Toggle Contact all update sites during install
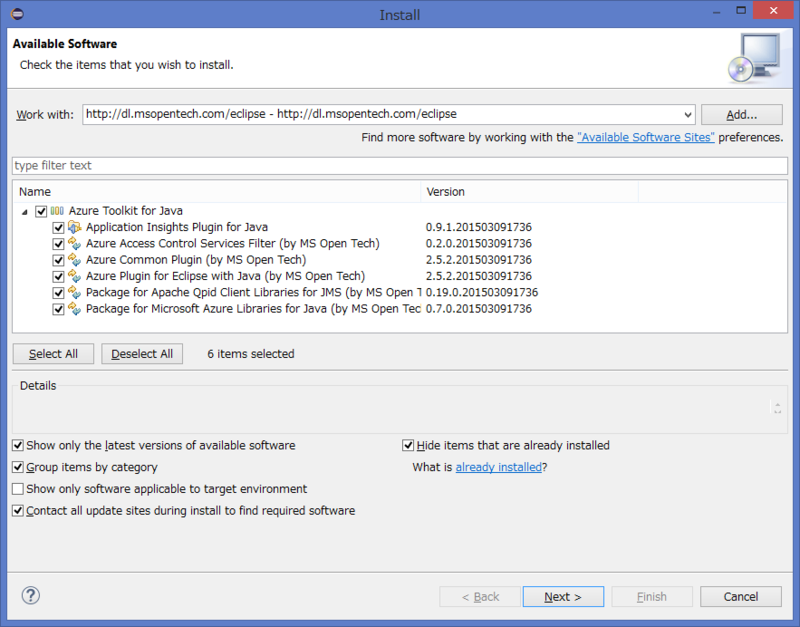Image resolution: width=800 pixels, height=627 pixels. 18,511
